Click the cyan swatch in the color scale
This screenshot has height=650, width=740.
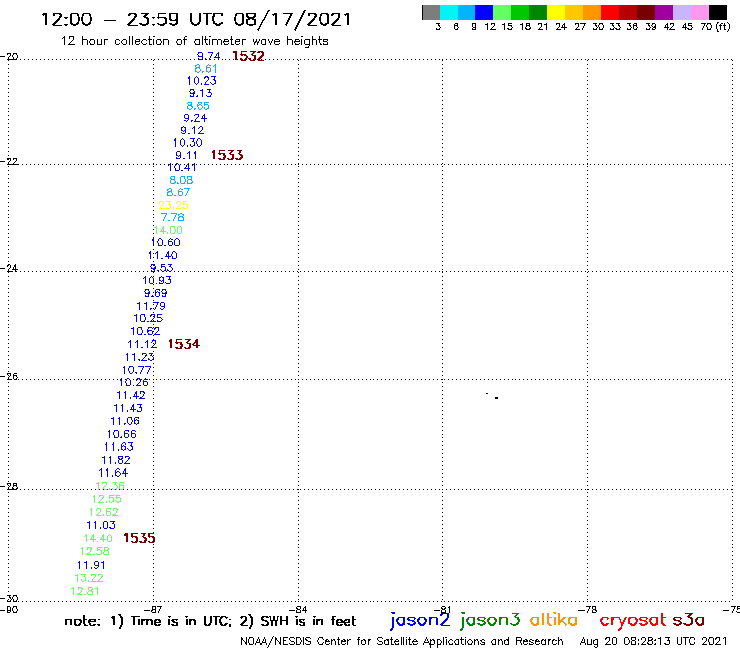tap(449, 12)
